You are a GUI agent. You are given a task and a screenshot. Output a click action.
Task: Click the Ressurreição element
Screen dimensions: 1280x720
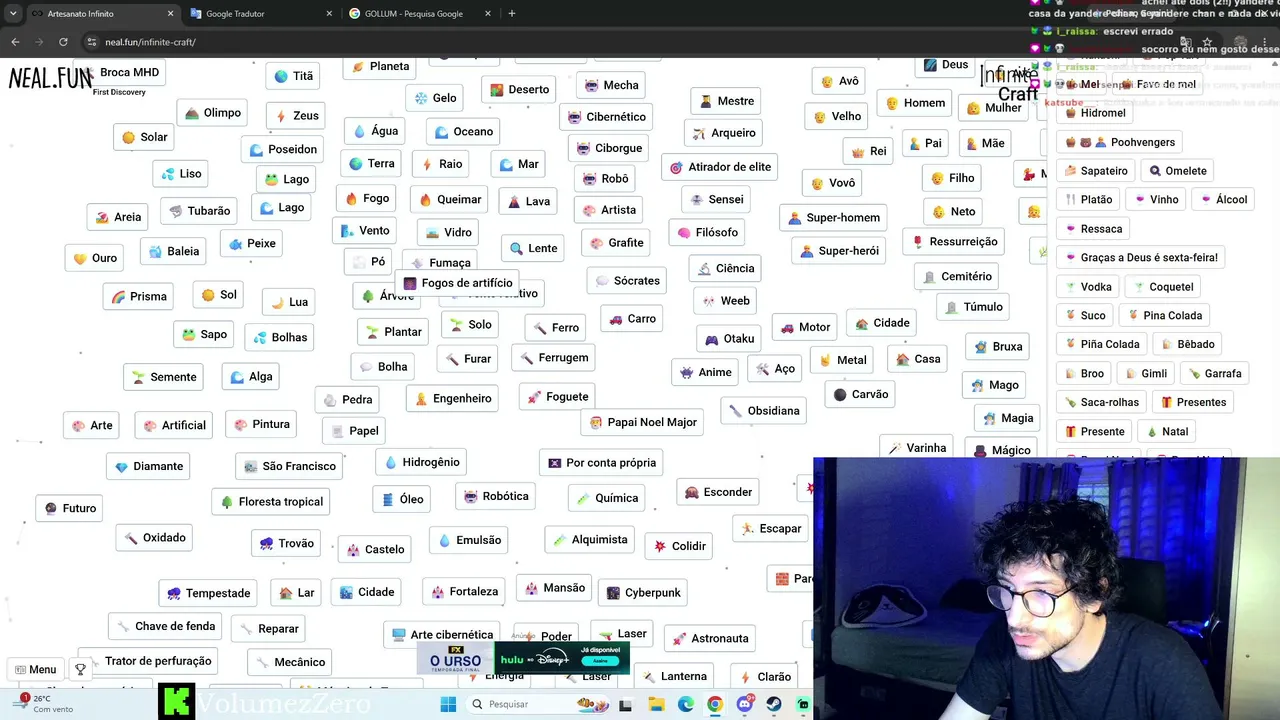tap(954, 241)
